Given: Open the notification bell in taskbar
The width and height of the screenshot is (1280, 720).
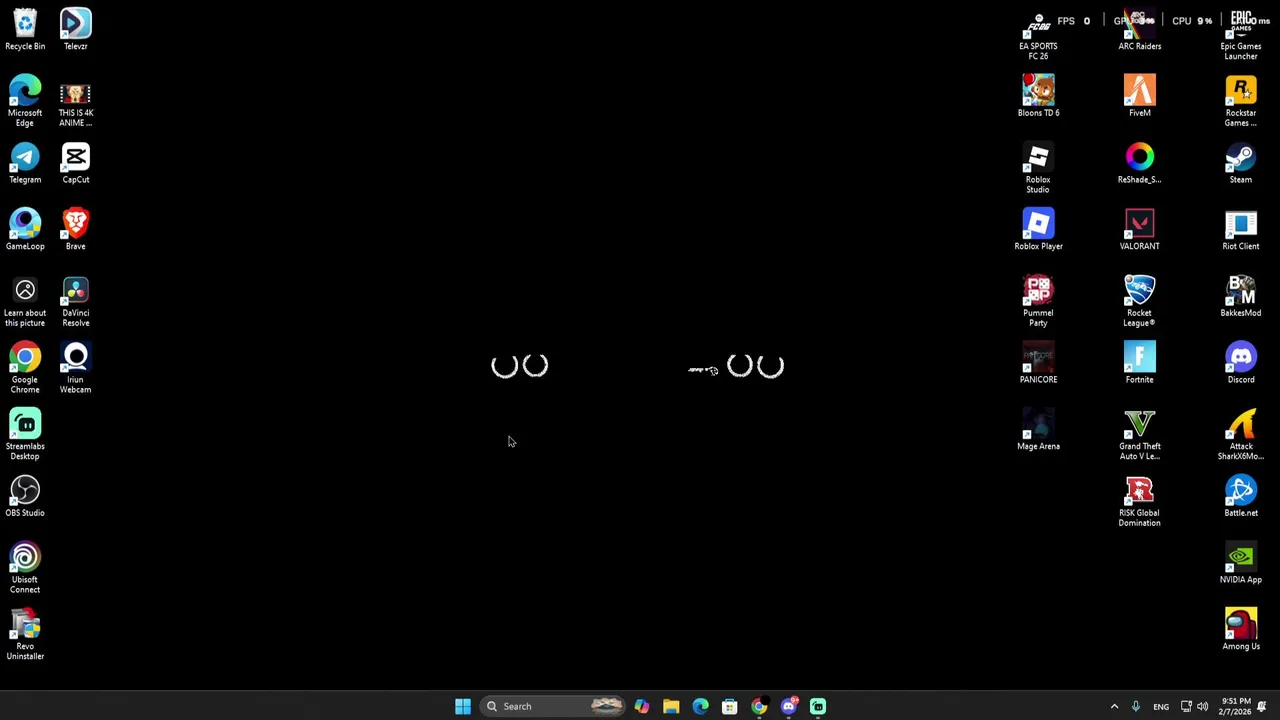Looking at the screenshot, I should (1262, 706).
